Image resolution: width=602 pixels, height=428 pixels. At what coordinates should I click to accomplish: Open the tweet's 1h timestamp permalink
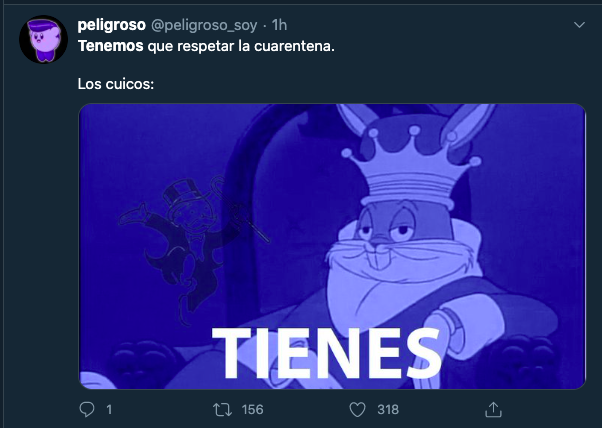point(279,25)
